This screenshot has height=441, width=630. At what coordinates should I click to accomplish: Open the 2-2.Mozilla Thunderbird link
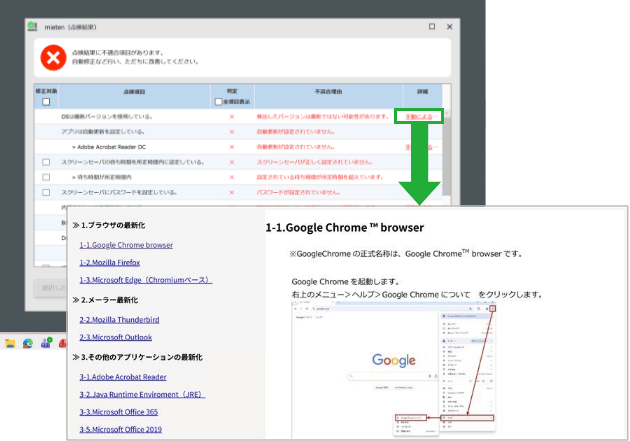119,320
